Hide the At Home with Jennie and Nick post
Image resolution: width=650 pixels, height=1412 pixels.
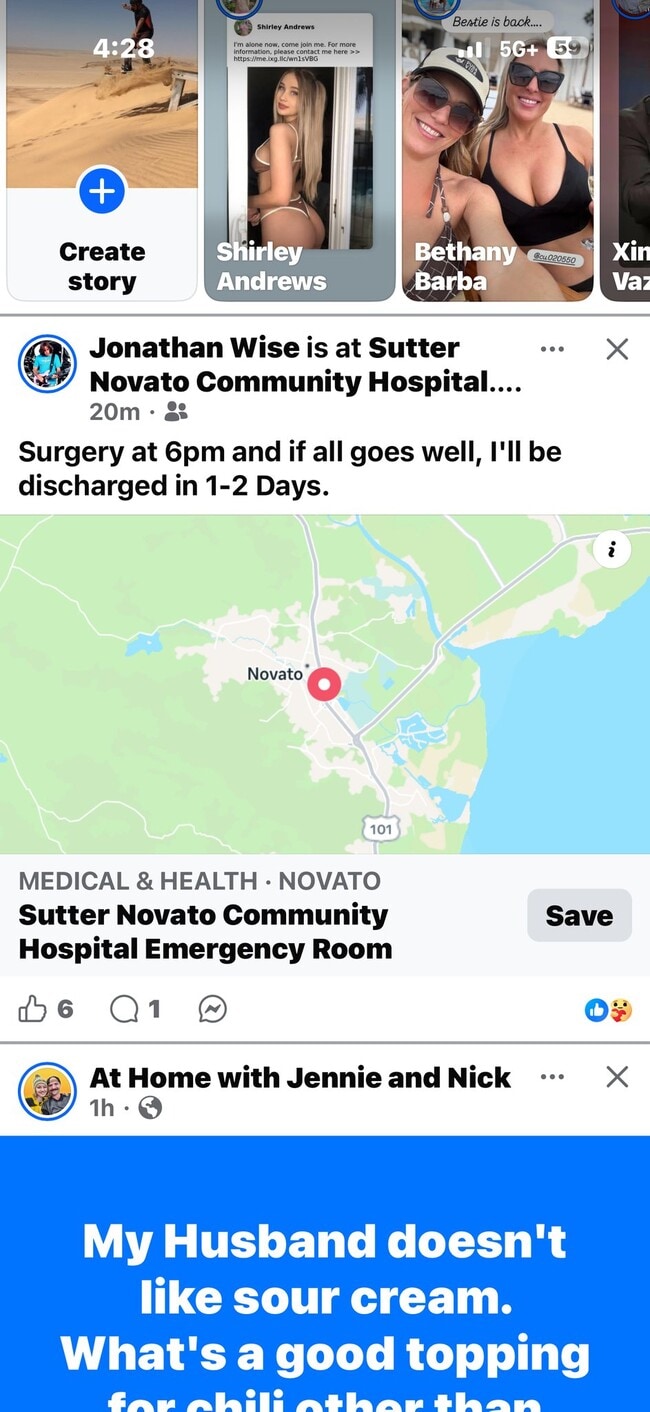618,1077
